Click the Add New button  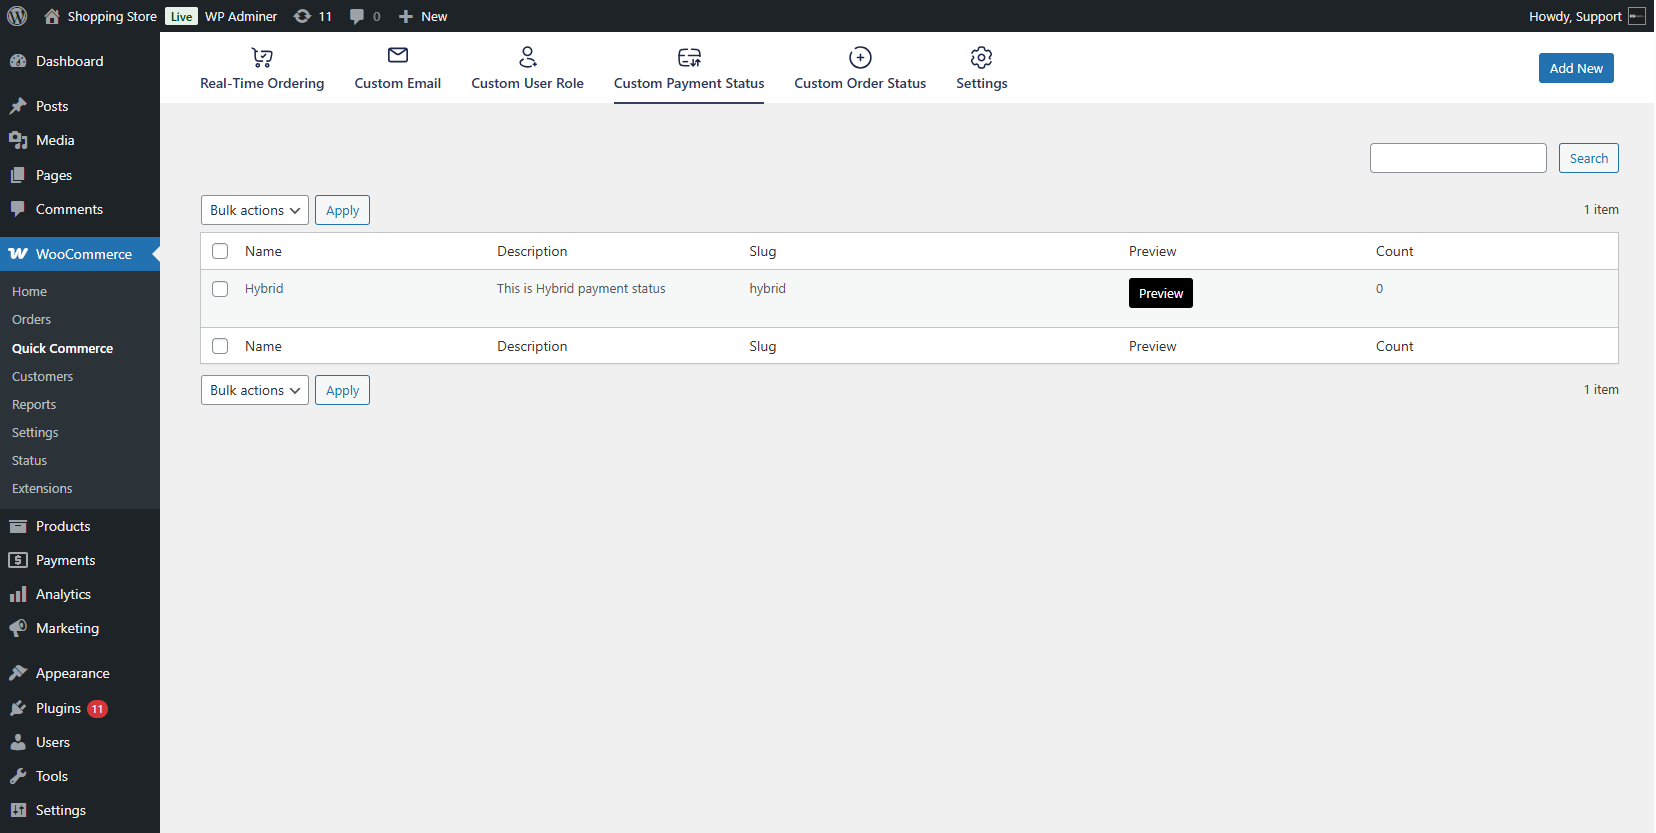1575,68
